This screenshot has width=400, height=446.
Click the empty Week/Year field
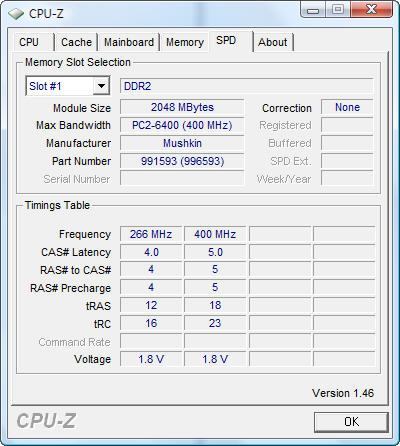coord(347,178)
